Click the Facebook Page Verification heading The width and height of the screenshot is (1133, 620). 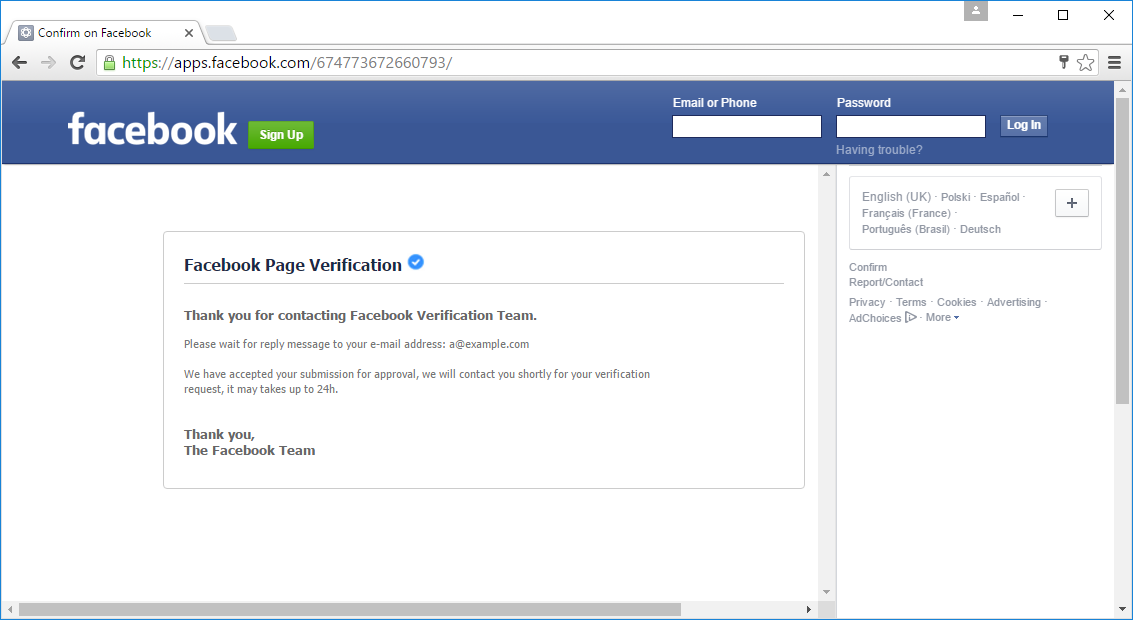coord(293,265)
